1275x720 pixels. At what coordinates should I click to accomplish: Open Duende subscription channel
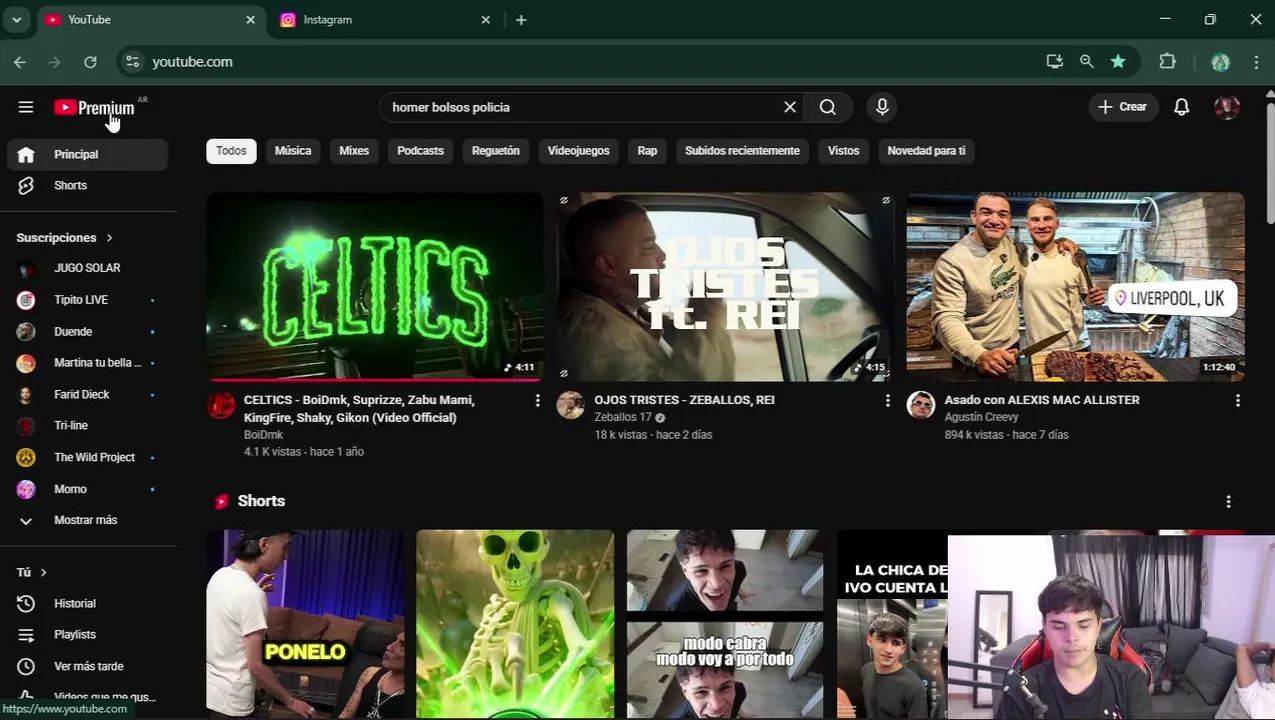pos(88,331)
